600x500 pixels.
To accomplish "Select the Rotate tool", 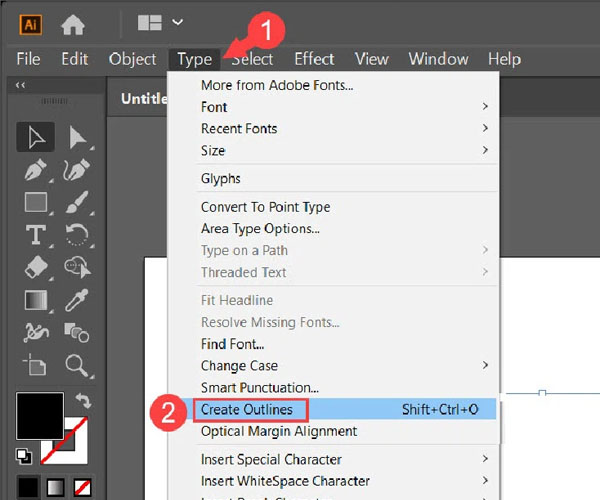I will (77, 235).
